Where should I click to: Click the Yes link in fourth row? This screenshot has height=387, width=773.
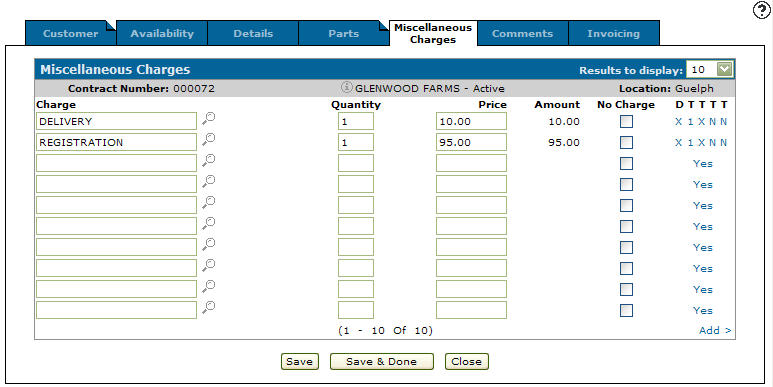pos(703,184)
